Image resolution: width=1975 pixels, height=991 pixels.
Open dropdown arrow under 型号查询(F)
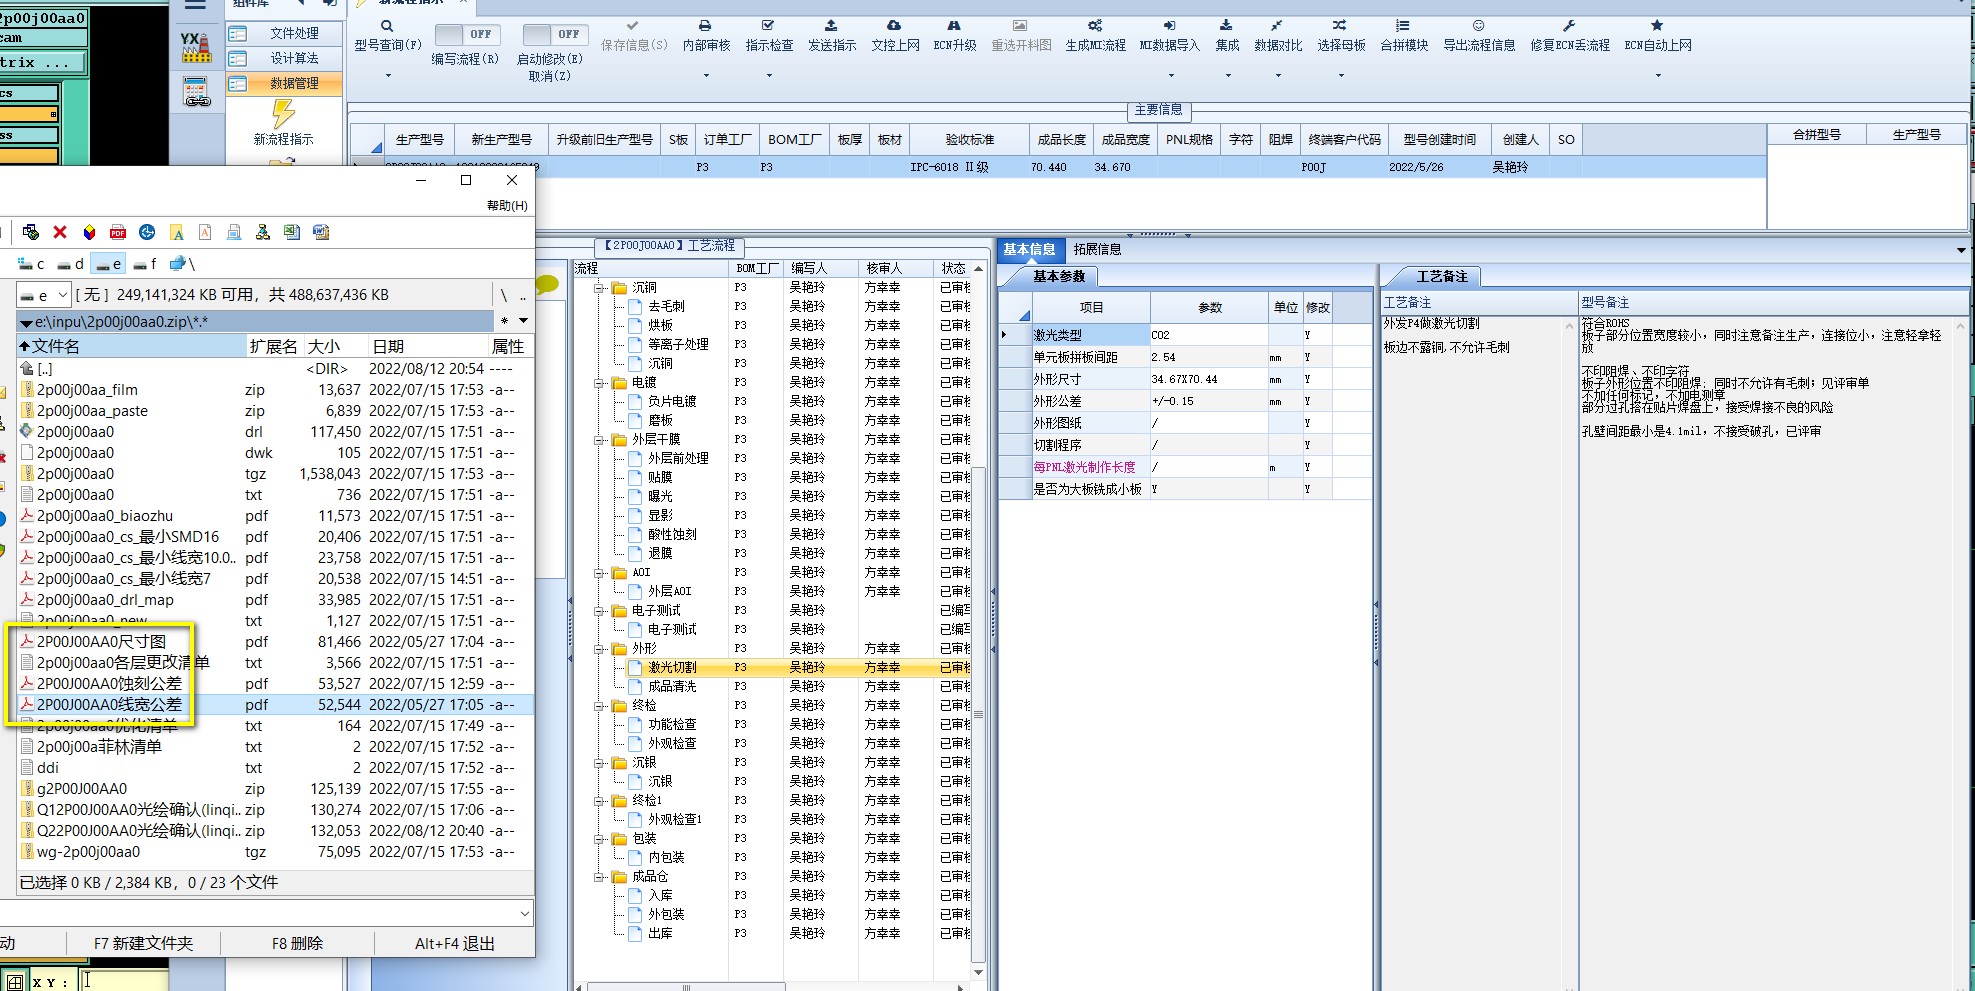pyautogui.click(x=388, y=75)
